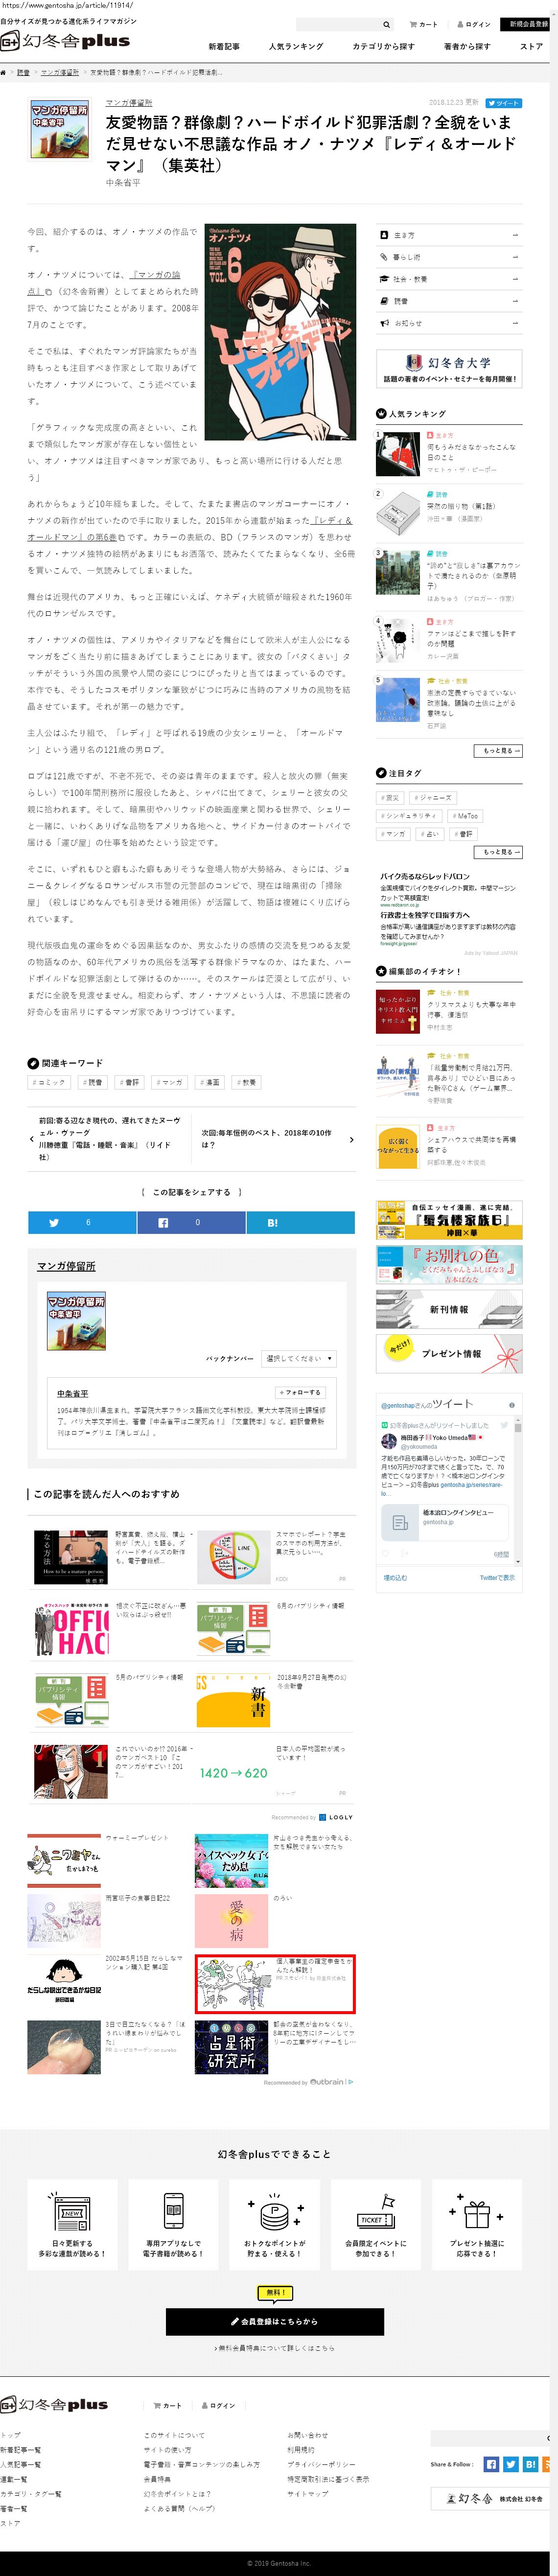Share article via blue Twitter bar

point(82,1222)
